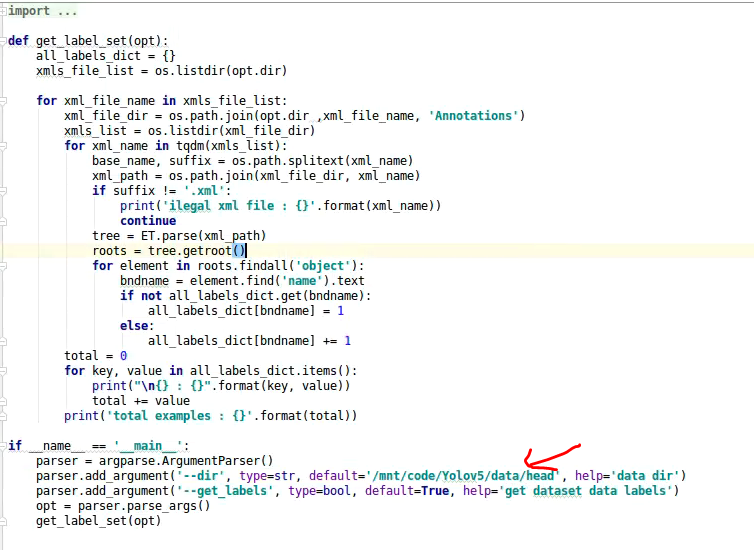754x550 pixels.
Task: Click 'tree.getroot()' on the highlighted line
Action: [x=197, y=250]
